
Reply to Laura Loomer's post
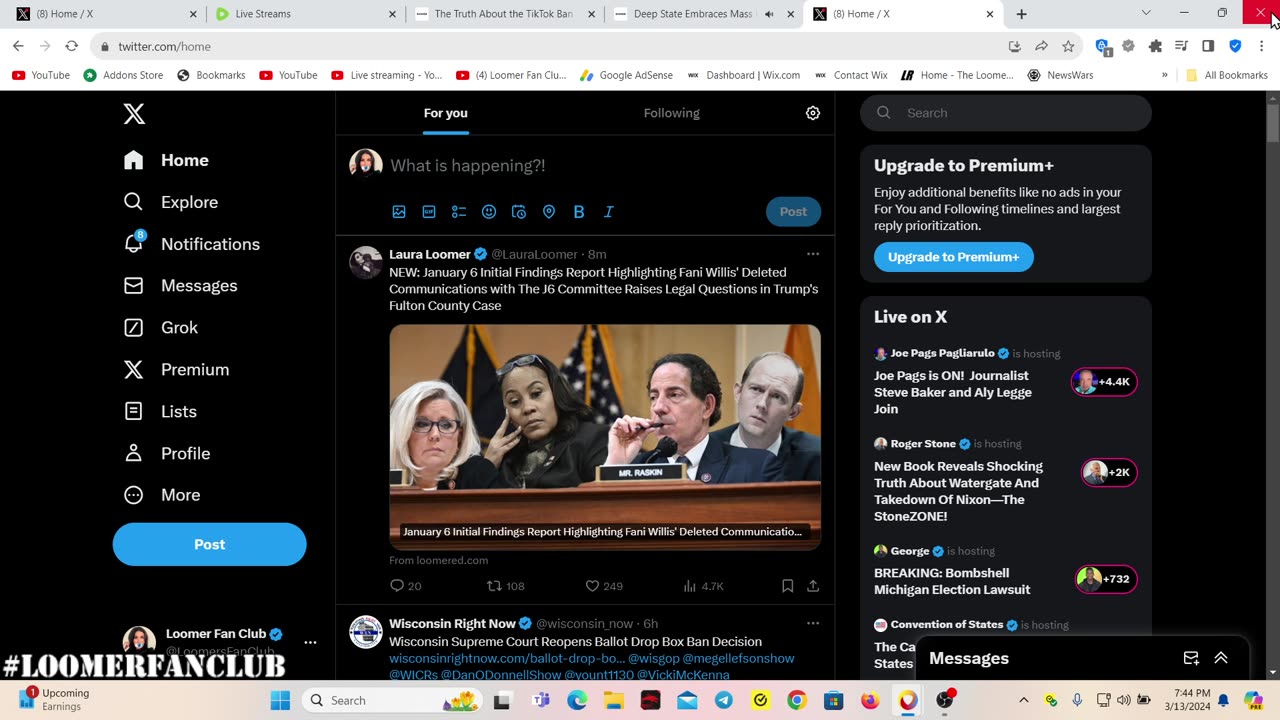405,586
